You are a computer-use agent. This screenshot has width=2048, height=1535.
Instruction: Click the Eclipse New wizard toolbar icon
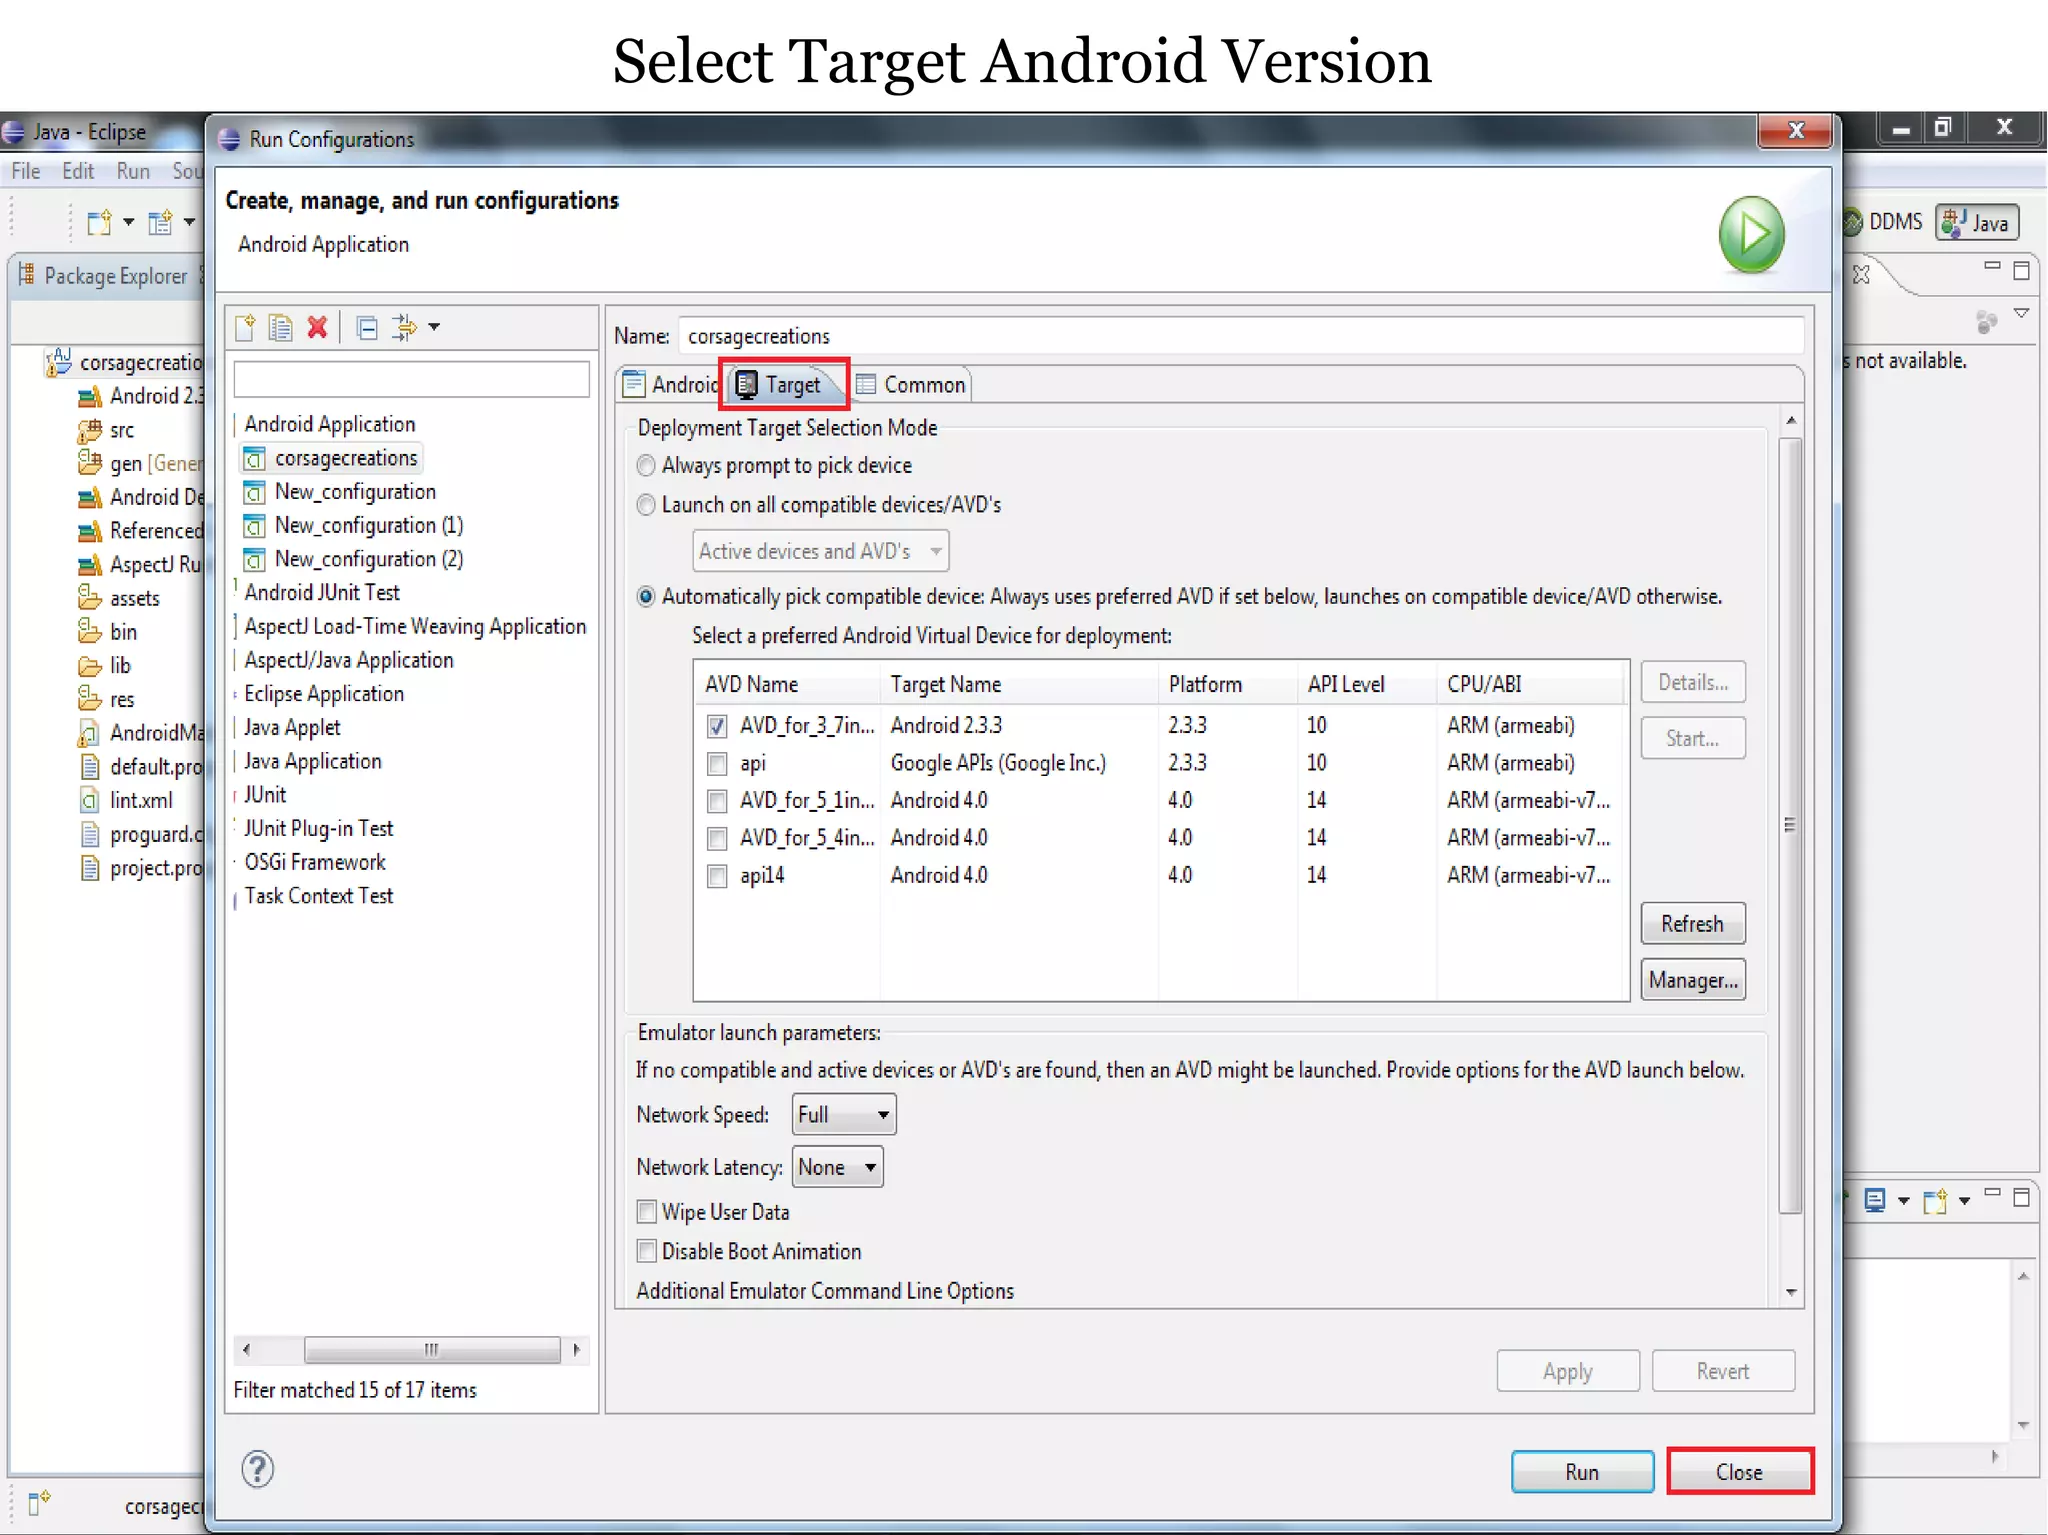click(98, 222)
